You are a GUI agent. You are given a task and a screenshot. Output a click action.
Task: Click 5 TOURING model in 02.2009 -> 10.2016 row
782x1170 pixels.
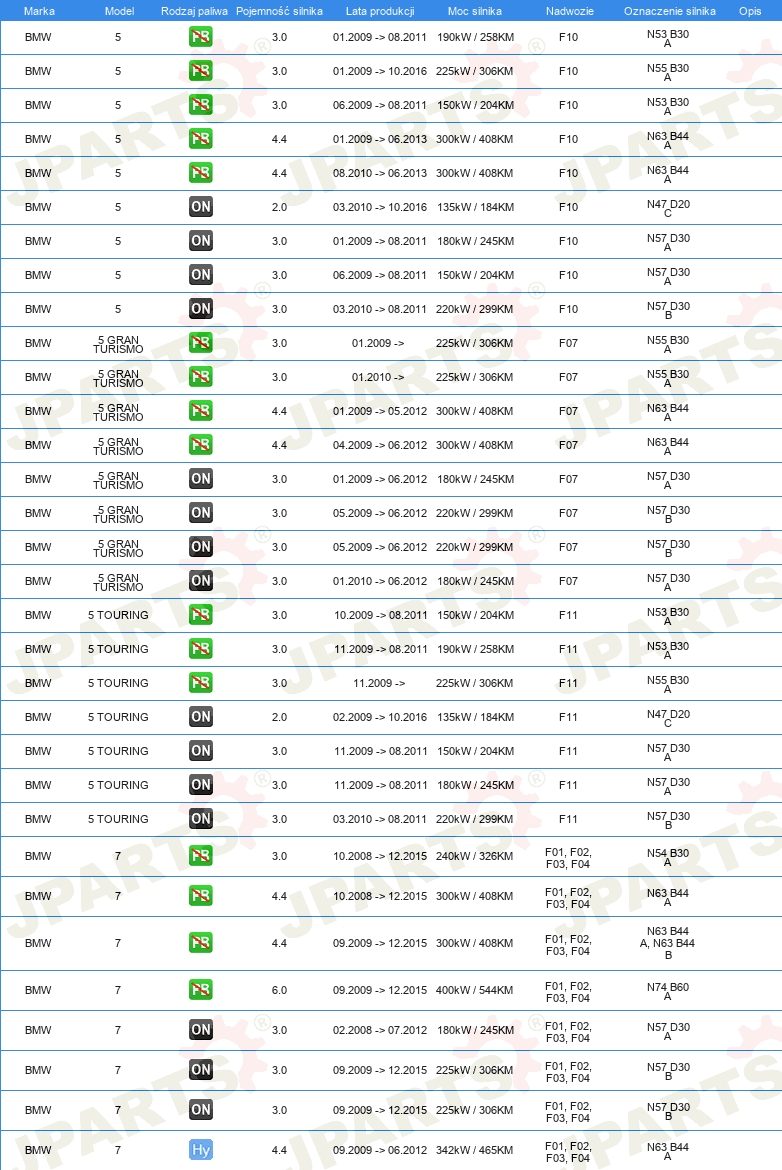tap(118, 717)
